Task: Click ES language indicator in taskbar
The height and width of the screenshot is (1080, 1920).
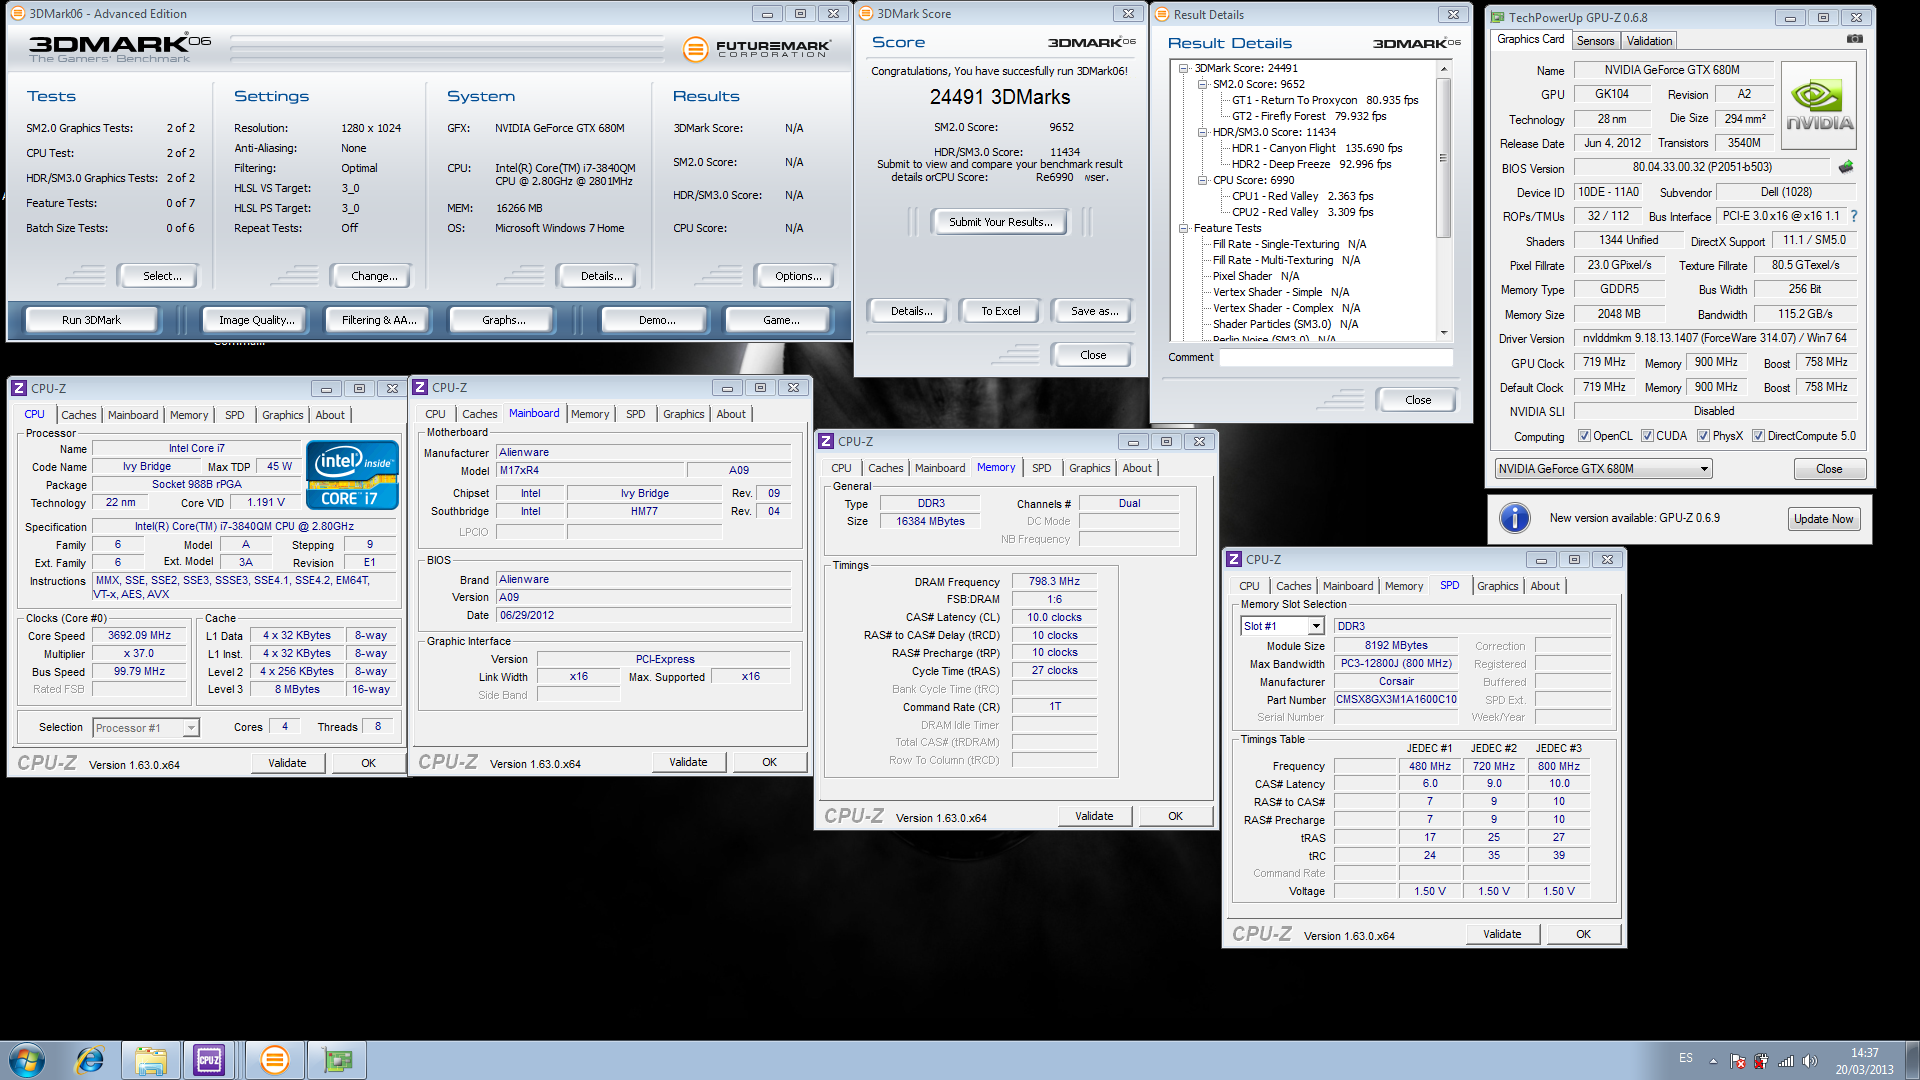Action: pyautogui.click(x=1686, y=1058)
